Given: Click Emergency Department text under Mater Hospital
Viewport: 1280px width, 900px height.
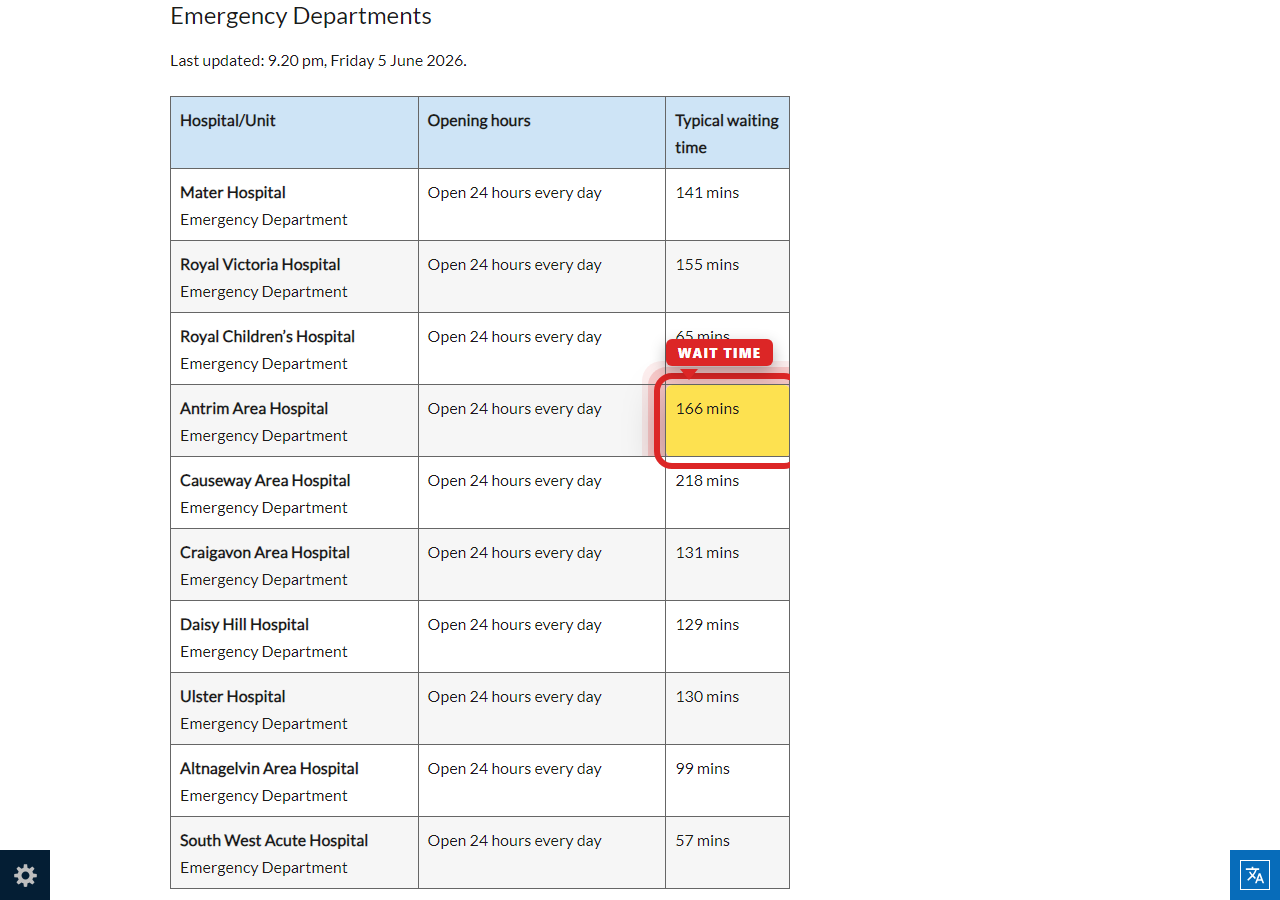Looking at the screenshot, I should coord(264,219).
